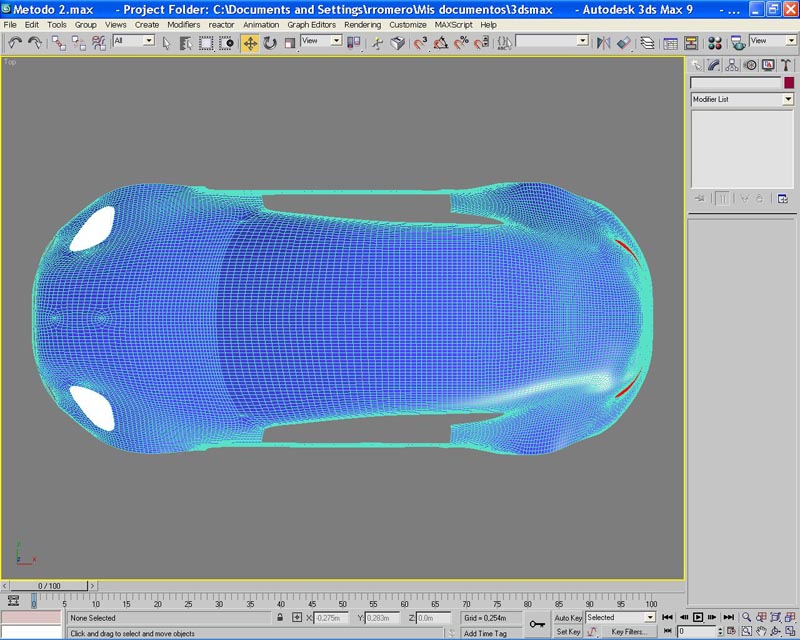Click the Align tool in the toolbar

[623, 43]
